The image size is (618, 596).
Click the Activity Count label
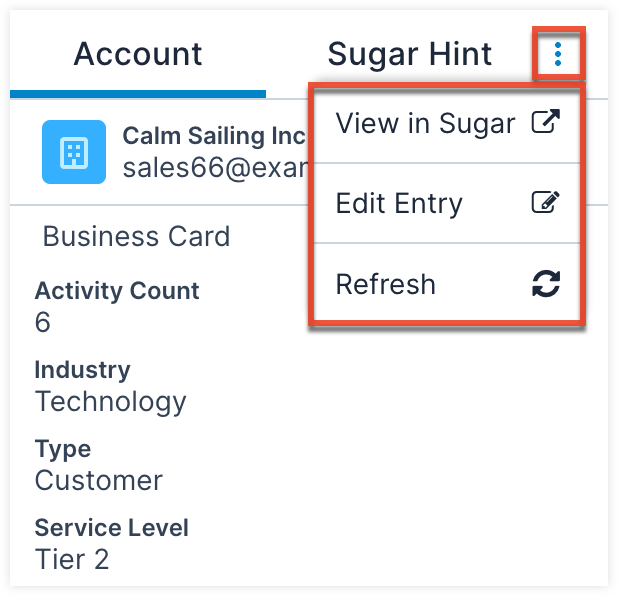pyautogui.click(x=117, y=291)
